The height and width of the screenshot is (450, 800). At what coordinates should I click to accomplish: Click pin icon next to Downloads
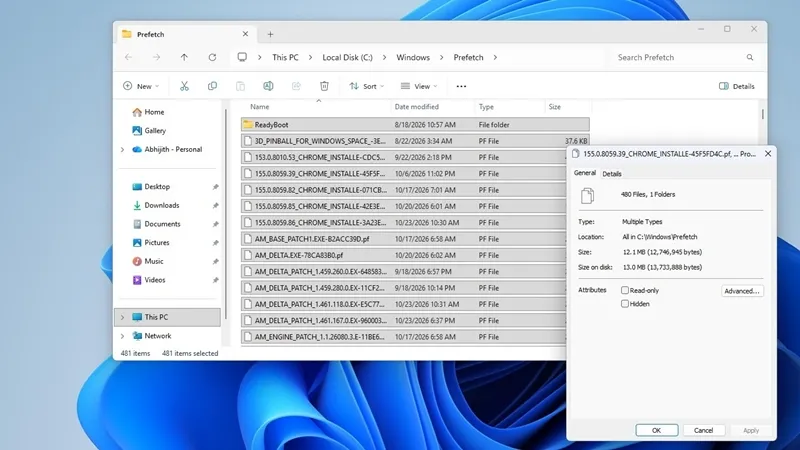point(215,205)
